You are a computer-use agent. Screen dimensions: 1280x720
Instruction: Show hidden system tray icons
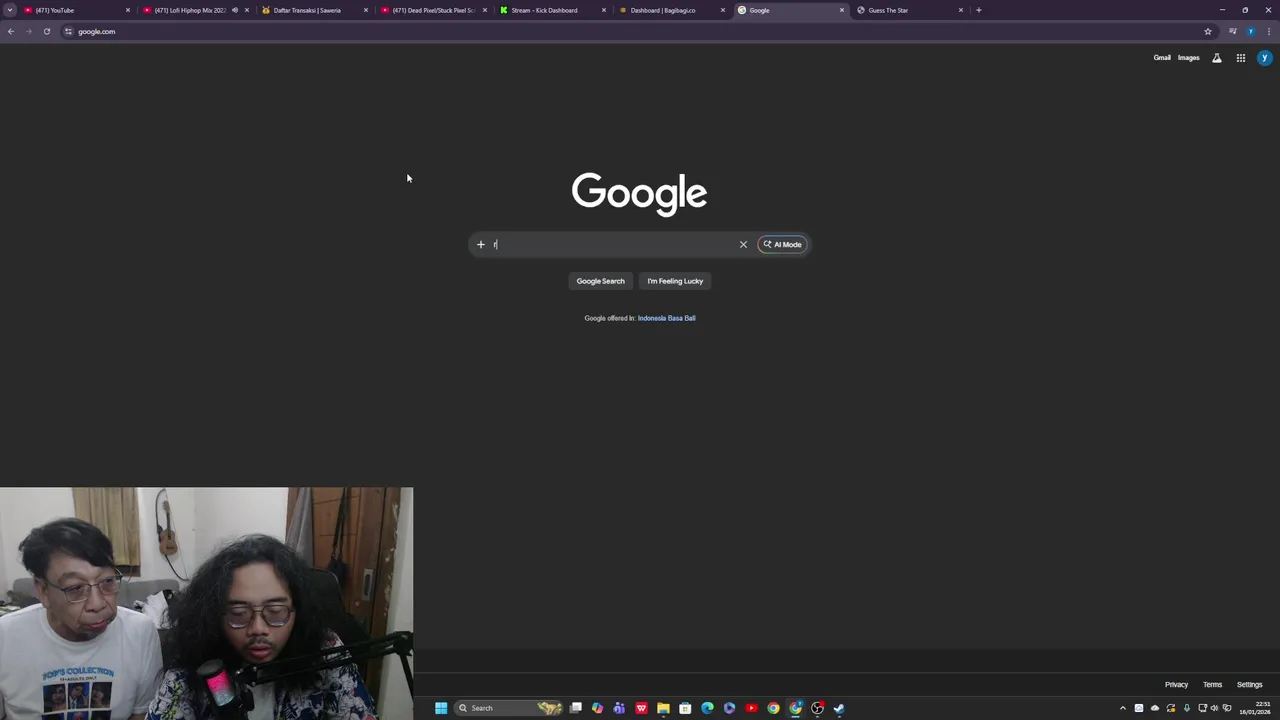[x=1123, y=708]
